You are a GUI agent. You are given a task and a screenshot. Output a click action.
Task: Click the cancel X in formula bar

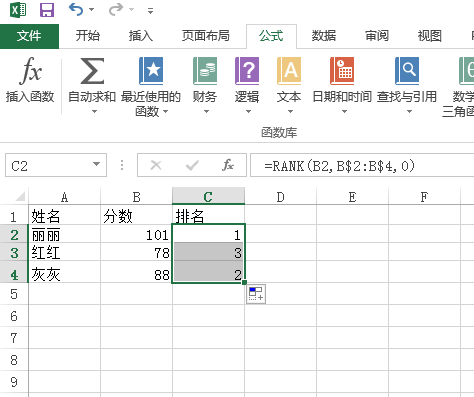click(156, 165)
